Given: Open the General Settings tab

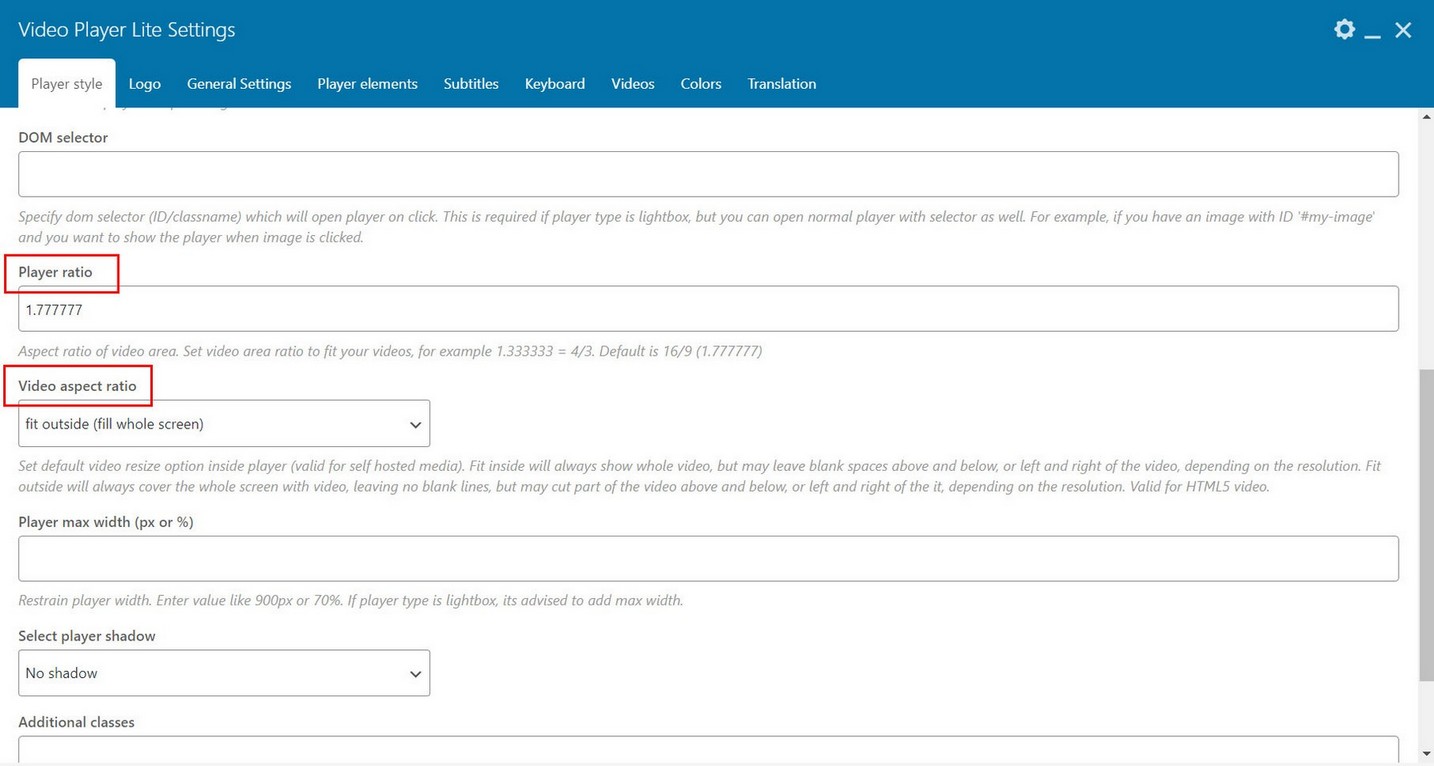Looking at the screenshot, I should (239, 84).
